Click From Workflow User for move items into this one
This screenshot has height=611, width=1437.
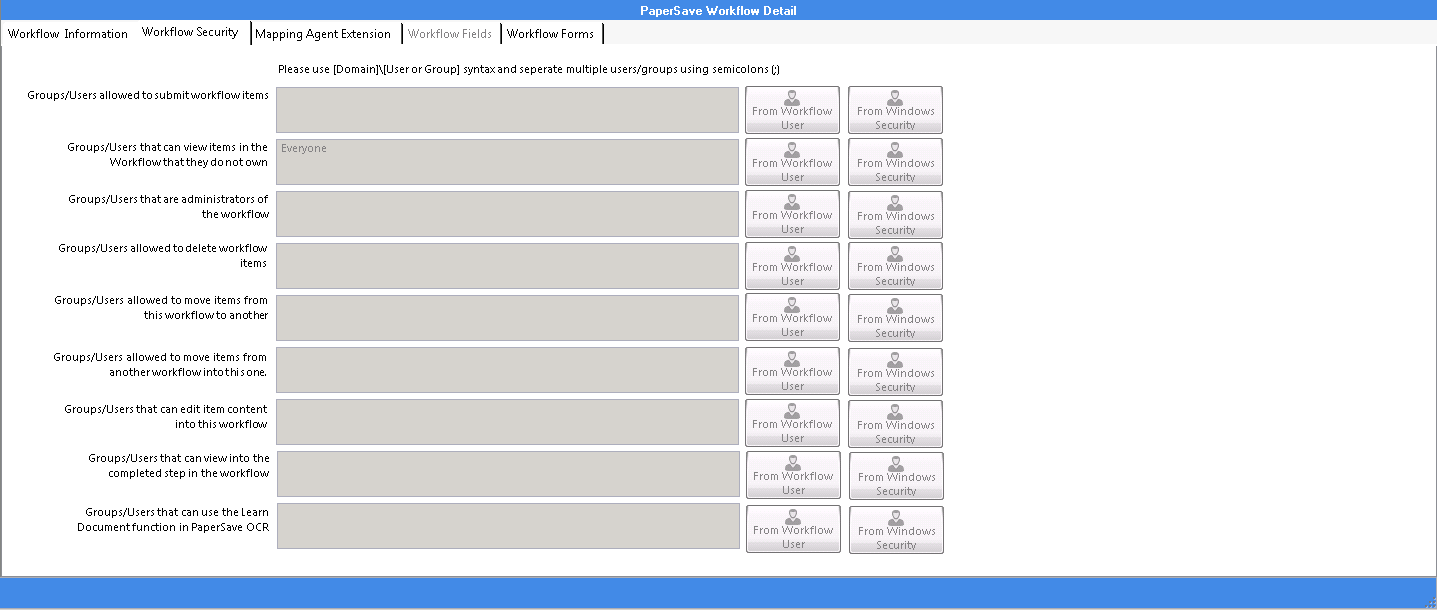coord(792,371)
